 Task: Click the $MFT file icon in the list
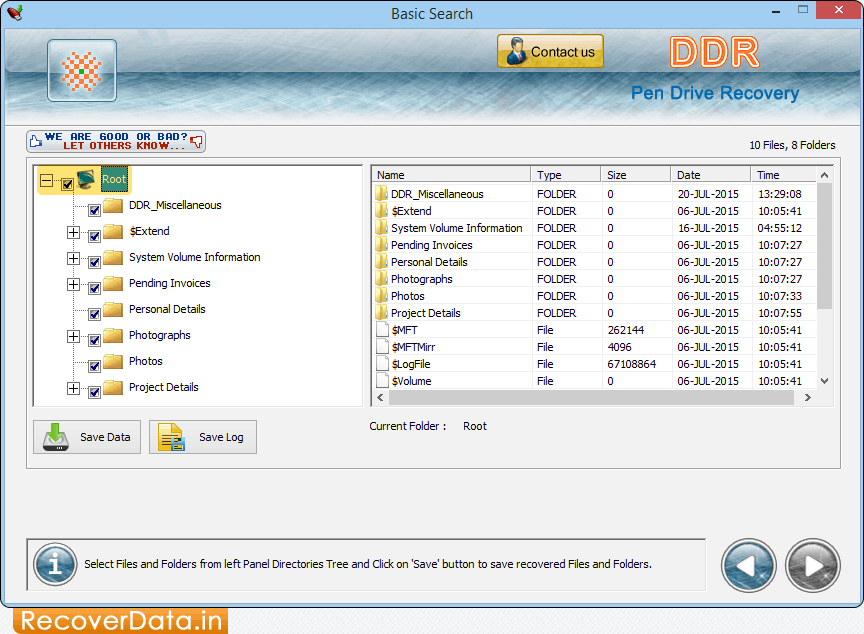point(382,329)
